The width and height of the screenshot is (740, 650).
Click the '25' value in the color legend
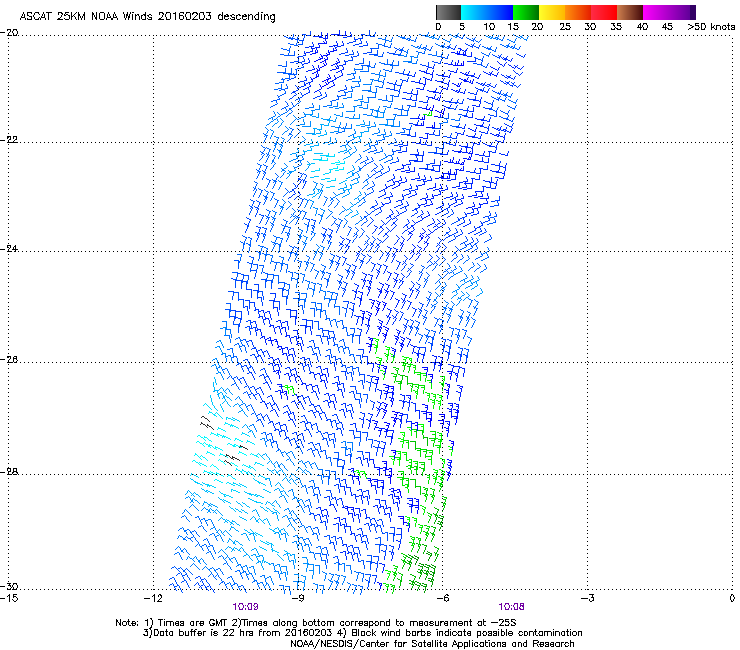pyautogui.click(x=565, y=27)
